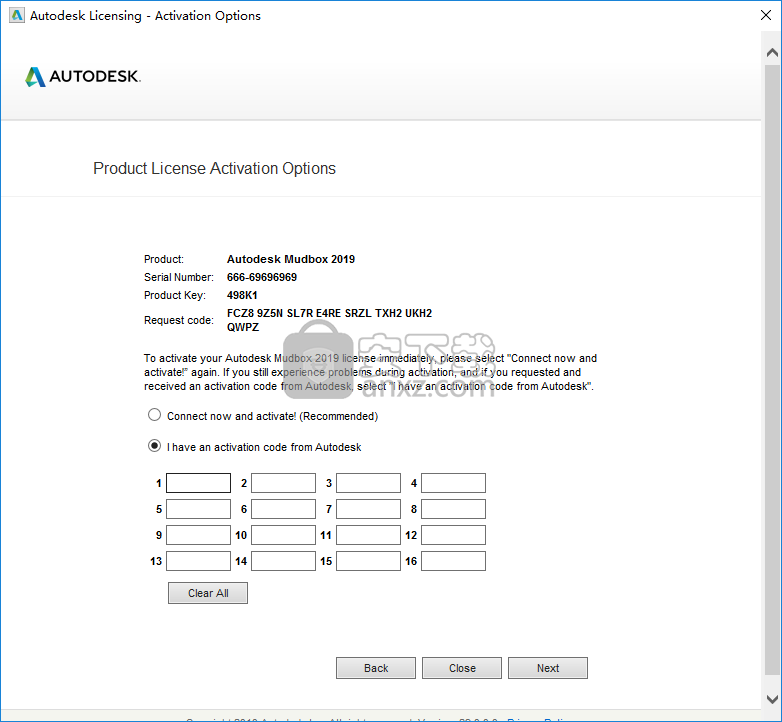
Task: Click Product License Activation Options heading
Action: pyautogui.click(x=214, y=169)
